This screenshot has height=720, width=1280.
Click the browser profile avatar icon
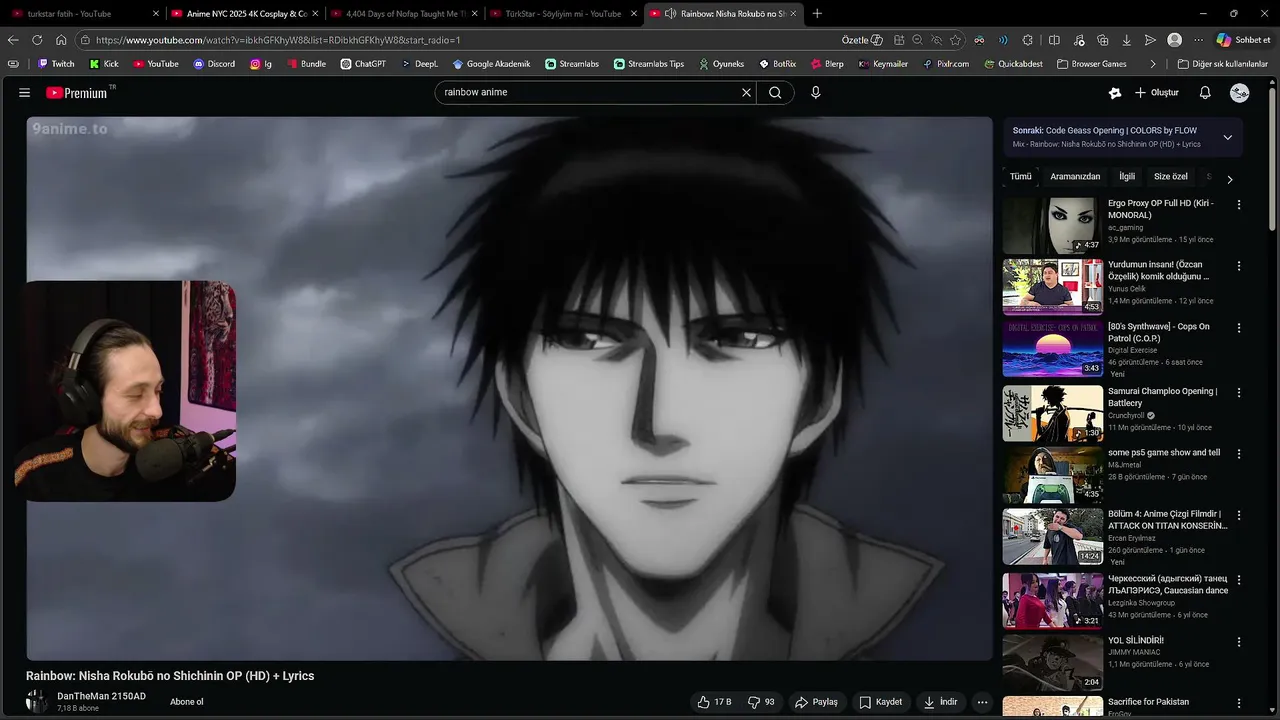1174,40
